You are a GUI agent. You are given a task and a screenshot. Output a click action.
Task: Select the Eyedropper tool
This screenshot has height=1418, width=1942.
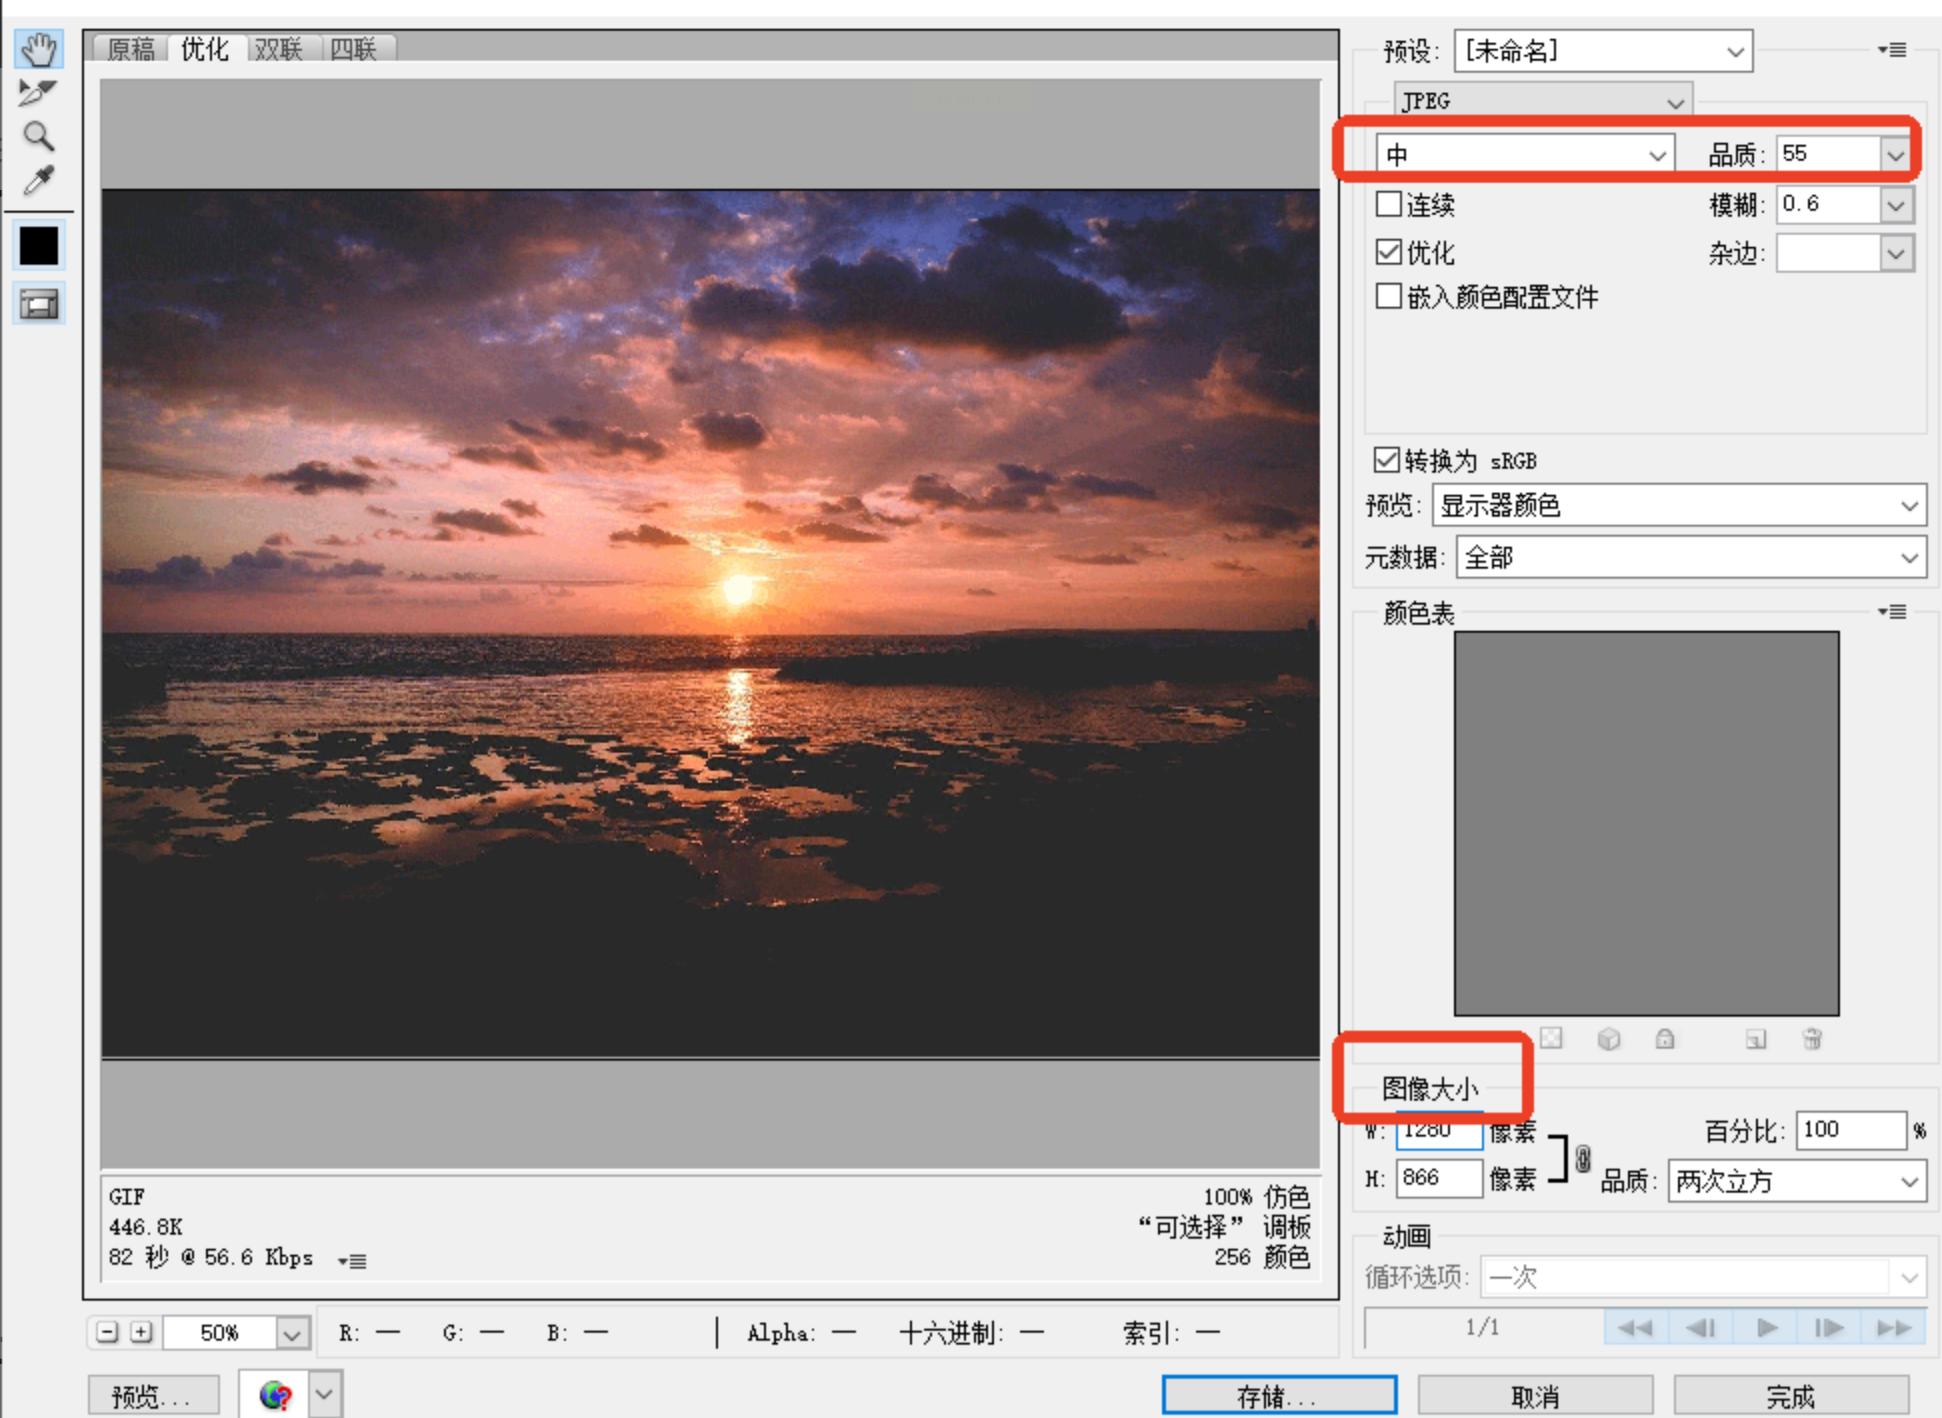[38, 181]
